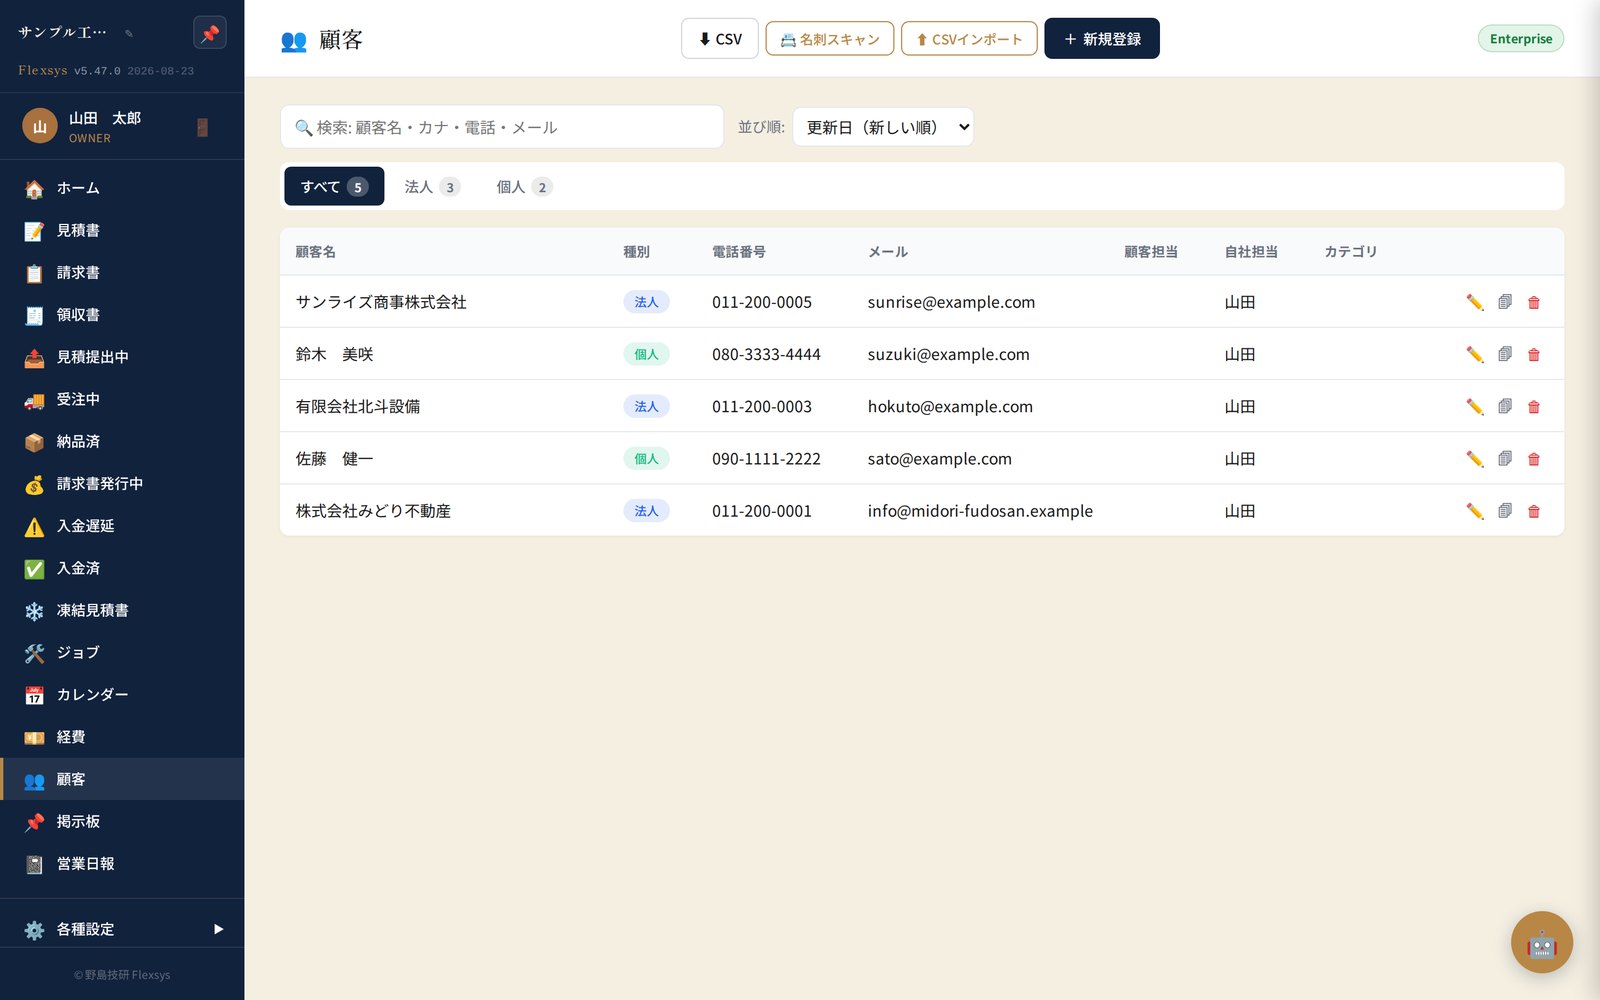Edit 株式会社みどり不動産 with the pencil icon
The height and width of the screenshot is (1000, 1600).
point(1474,511)
